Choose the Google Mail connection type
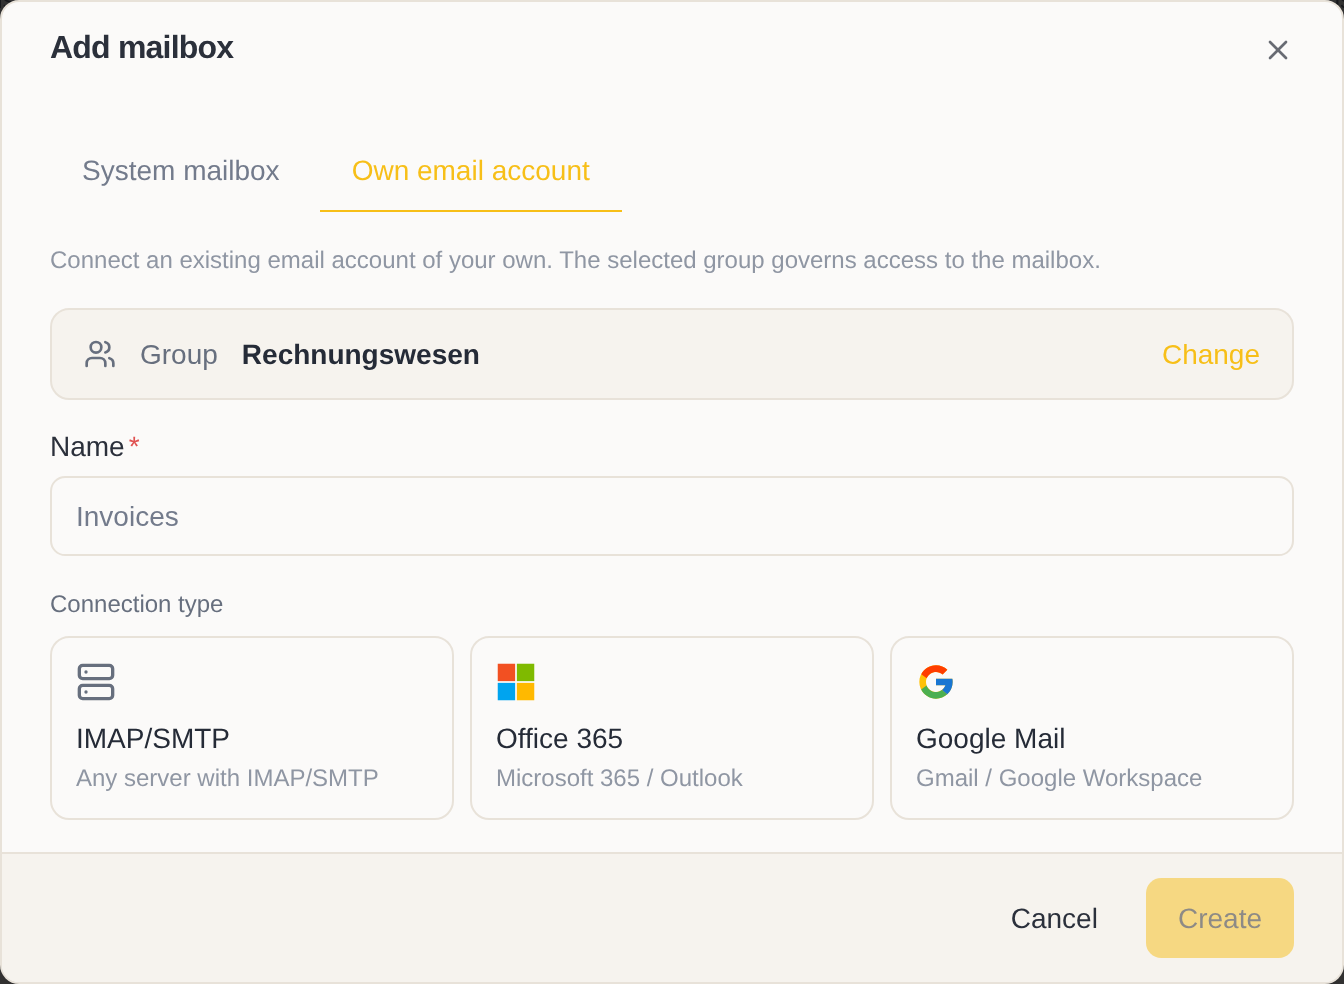This screenshot has height=984, width=1344. (1092, 728)
